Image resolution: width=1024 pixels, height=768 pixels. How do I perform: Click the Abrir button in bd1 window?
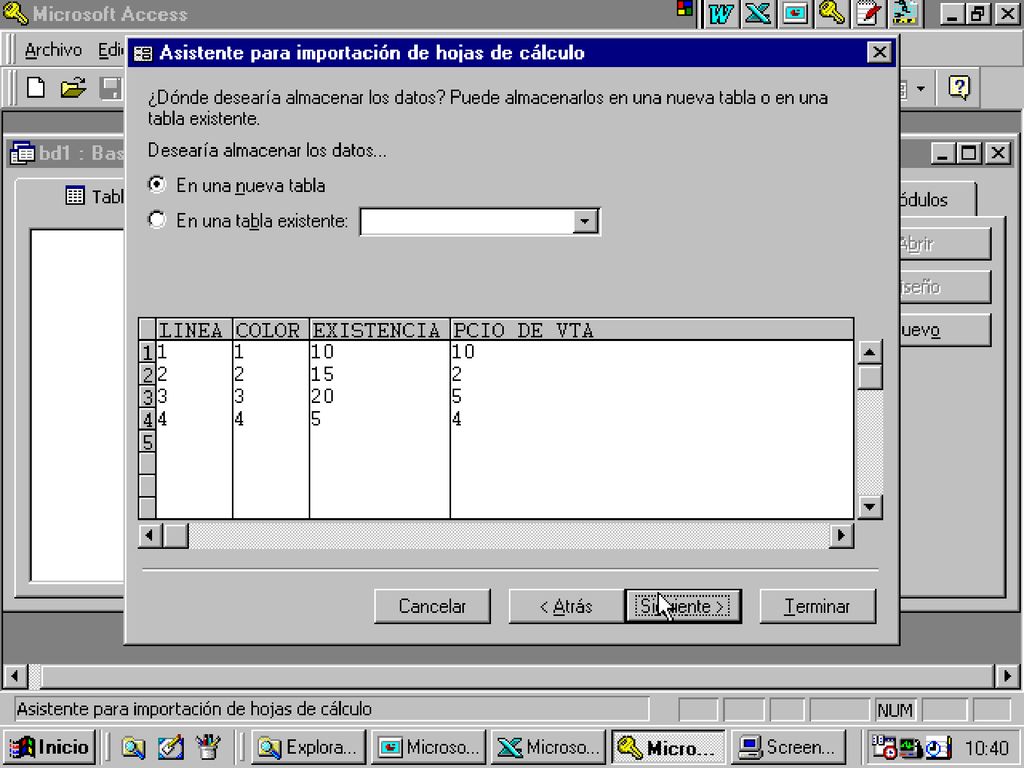pos(944,244)
